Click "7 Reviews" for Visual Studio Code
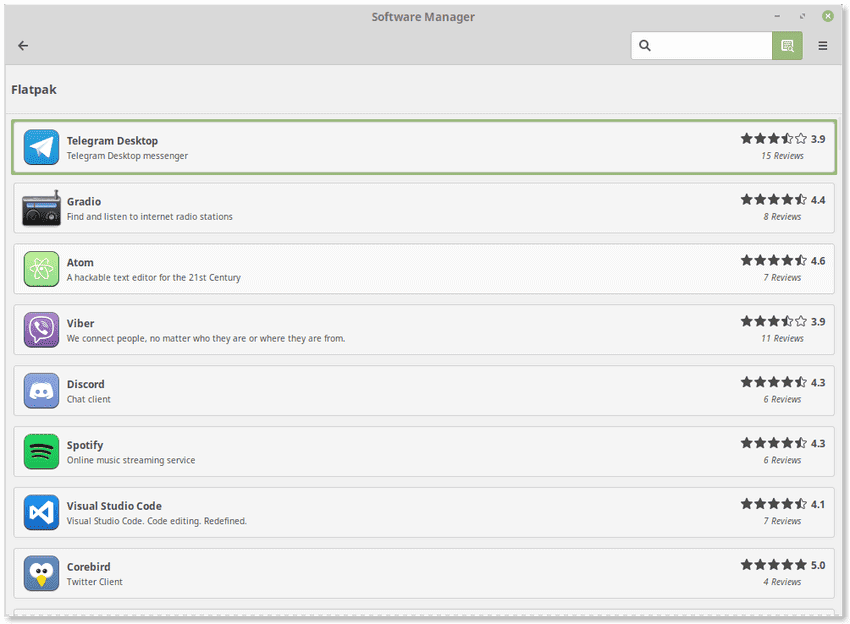 pyautogui.click(x=782, y=521)
